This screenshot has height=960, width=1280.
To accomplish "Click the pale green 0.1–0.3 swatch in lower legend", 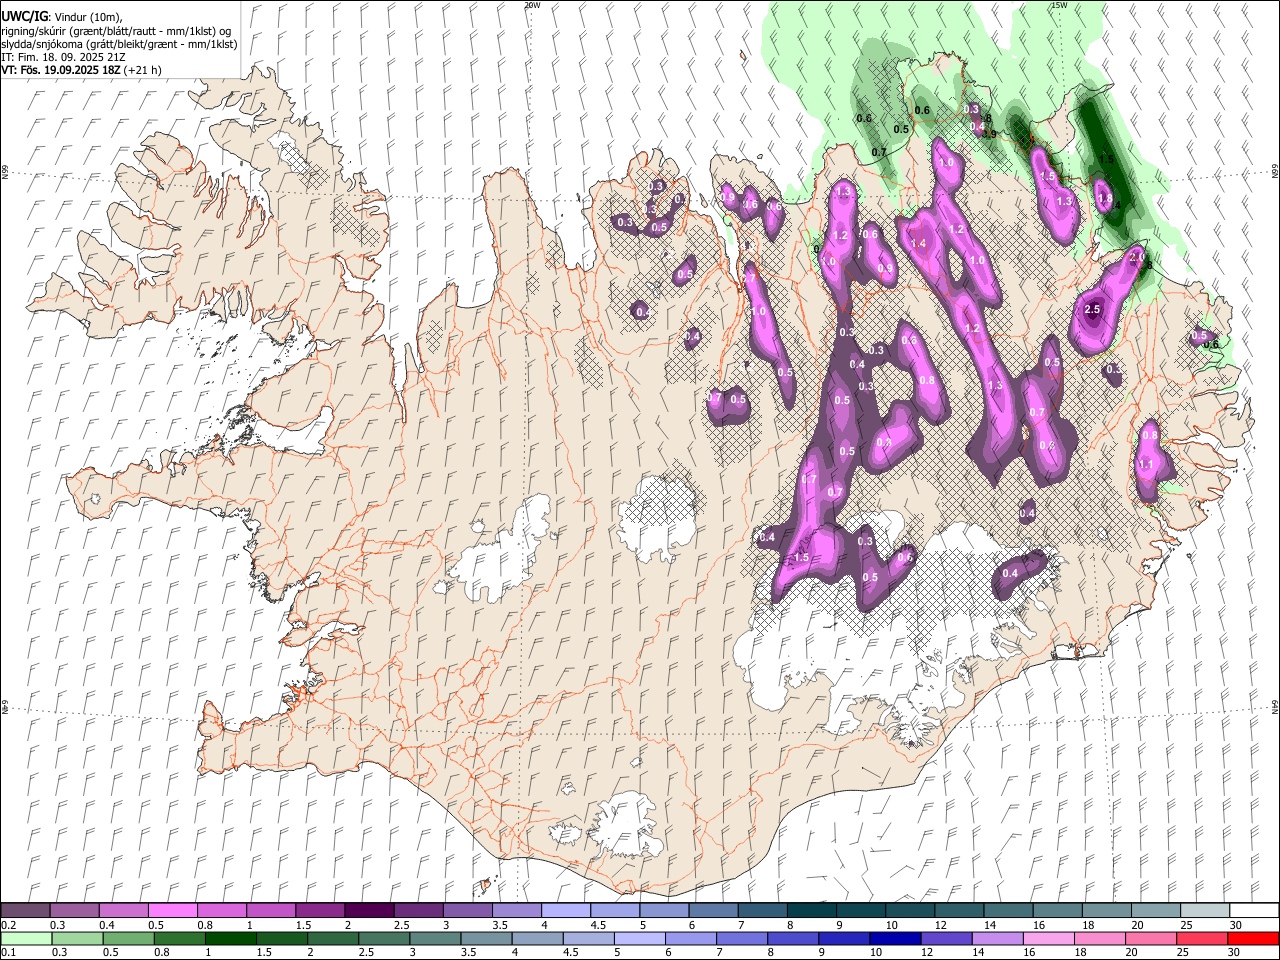I will pos(26,938).
